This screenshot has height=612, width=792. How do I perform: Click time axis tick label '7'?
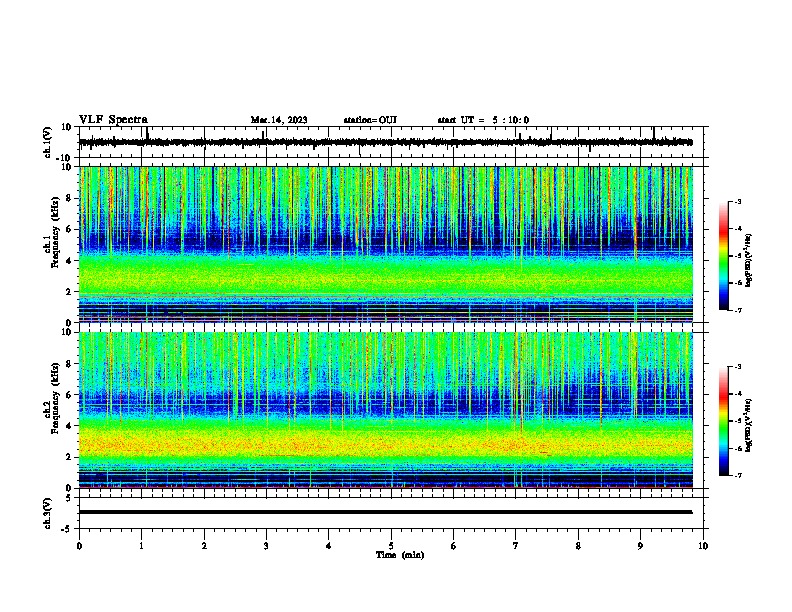click(516, 546)
